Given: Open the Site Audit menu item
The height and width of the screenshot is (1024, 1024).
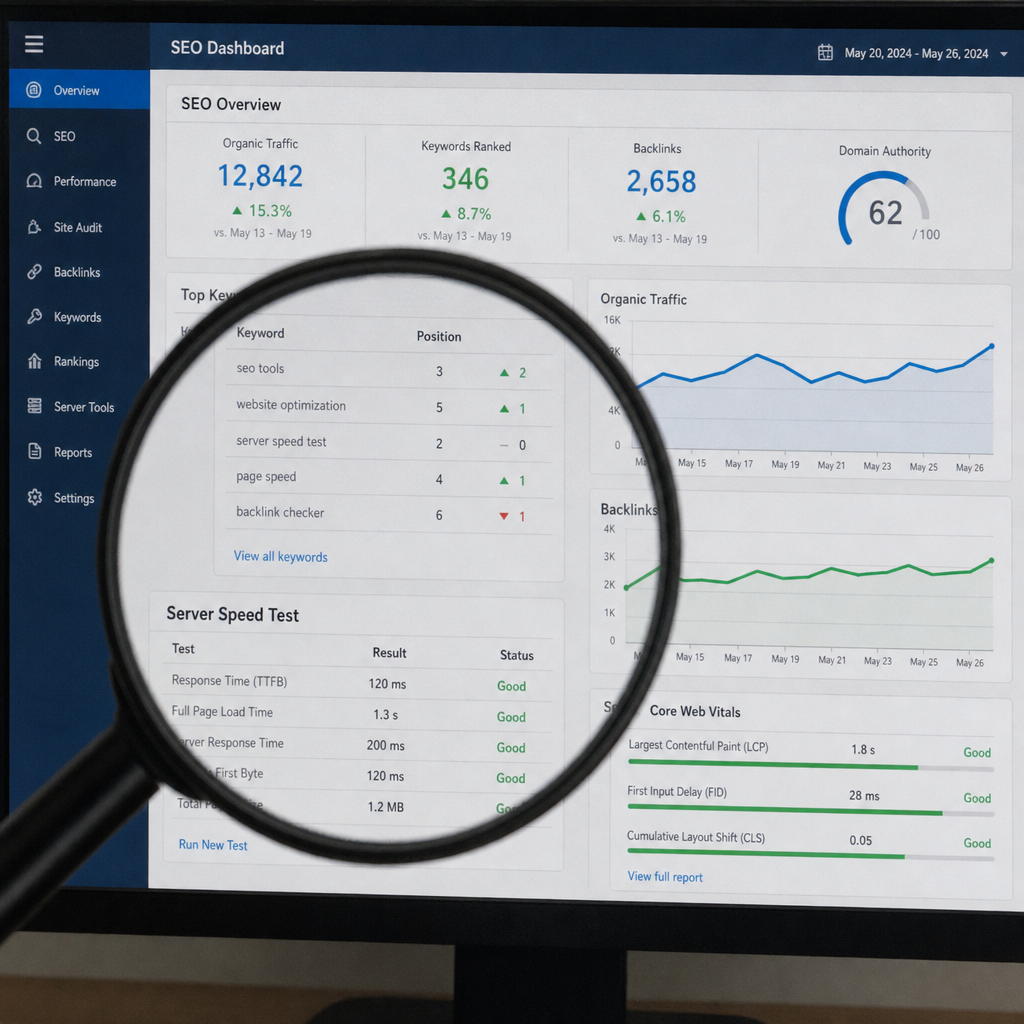Looking at the screenshot, I should tap(79, 227).
